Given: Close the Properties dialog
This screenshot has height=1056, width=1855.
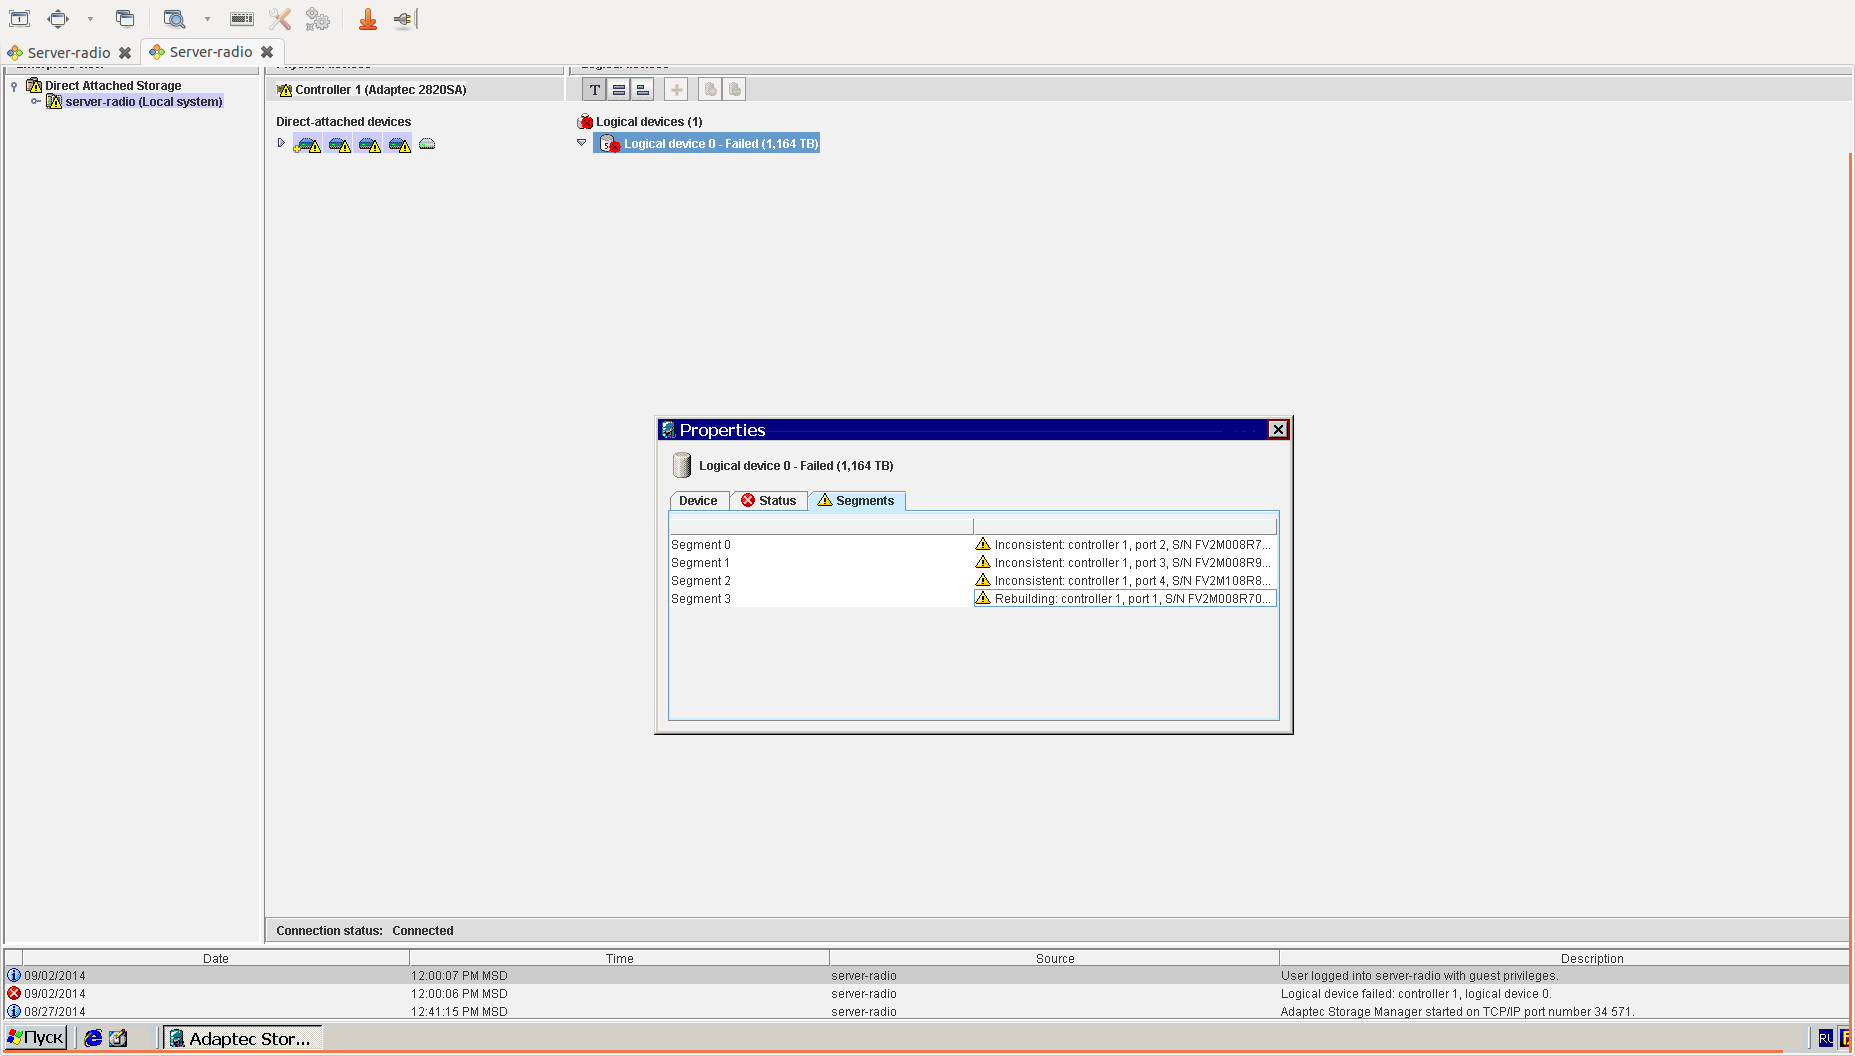Looking at the screenshot, I should (1278, 430).
